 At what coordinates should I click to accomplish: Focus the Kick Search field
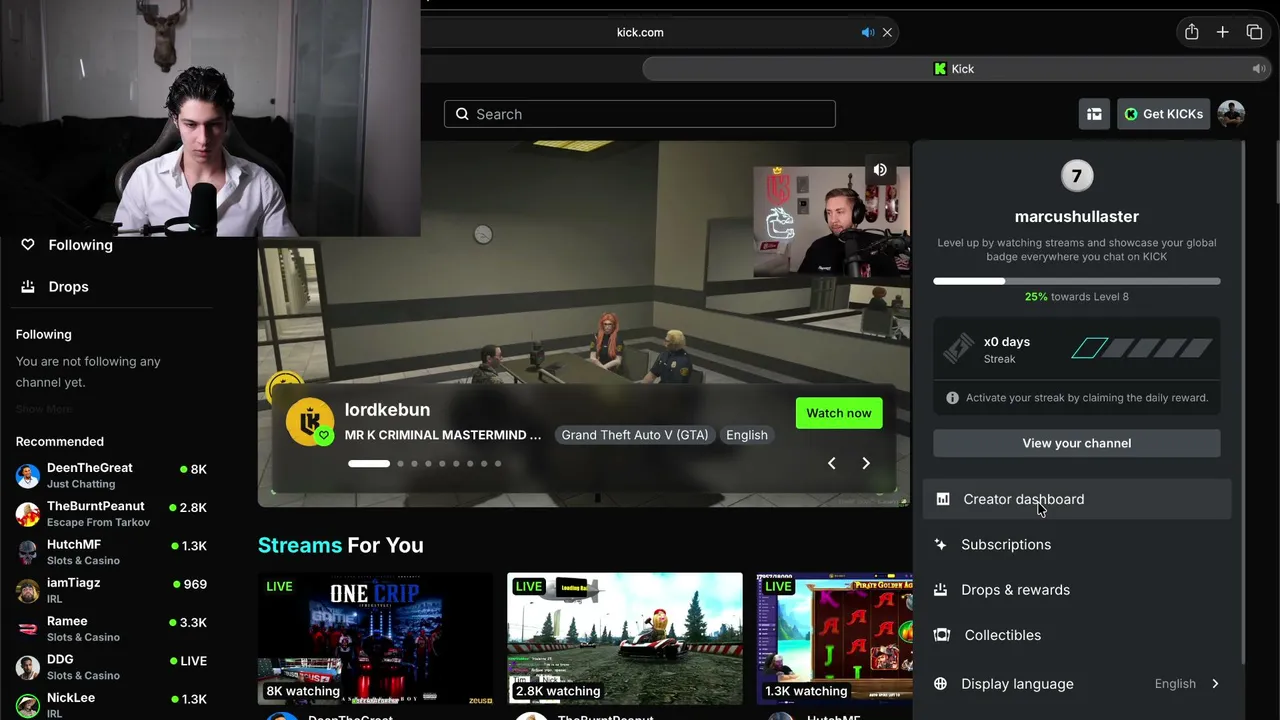click(640, 114)
